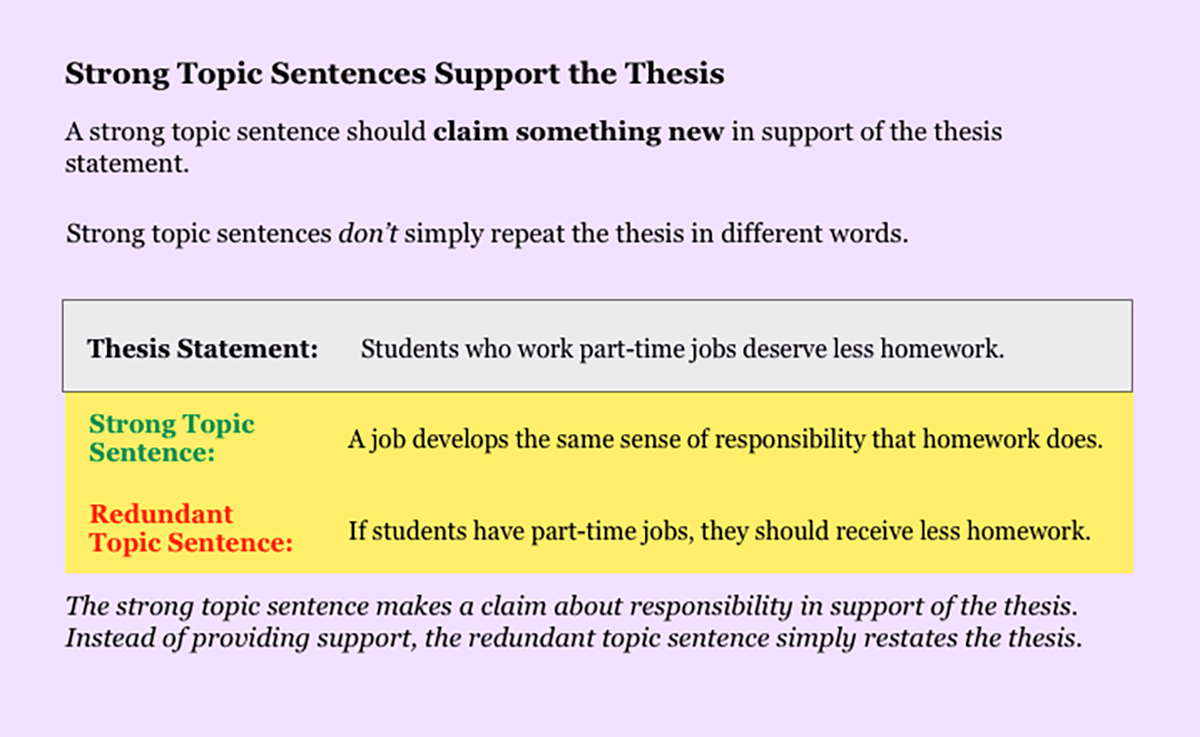1200x737 pixels.
Task: Click the red word "Redundant"
Action: (161, 515)
